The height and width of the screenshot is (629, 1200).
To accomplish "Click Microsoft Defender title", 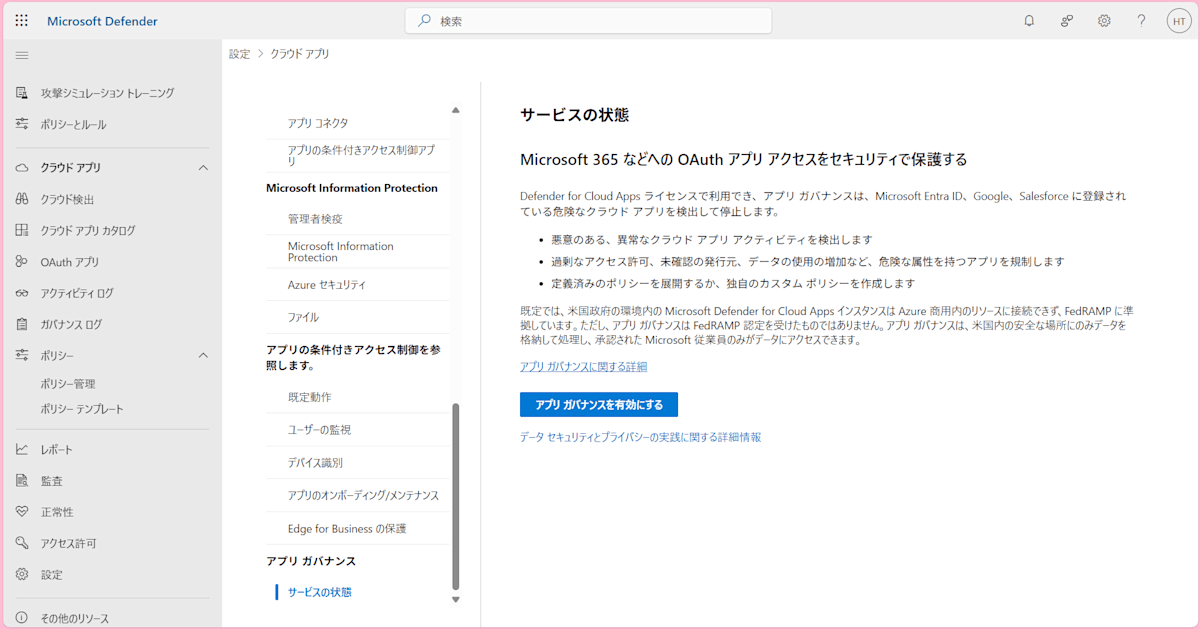I will pos(102,21).
